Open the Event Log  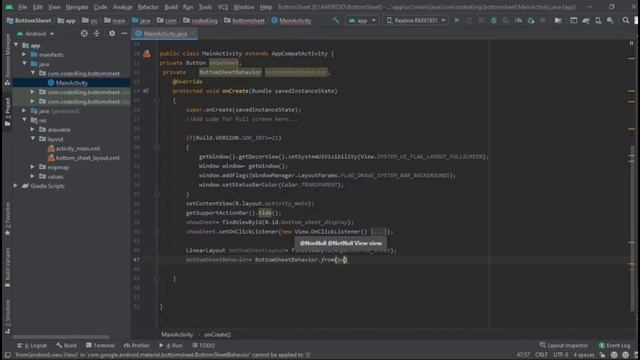click(614, 345)
